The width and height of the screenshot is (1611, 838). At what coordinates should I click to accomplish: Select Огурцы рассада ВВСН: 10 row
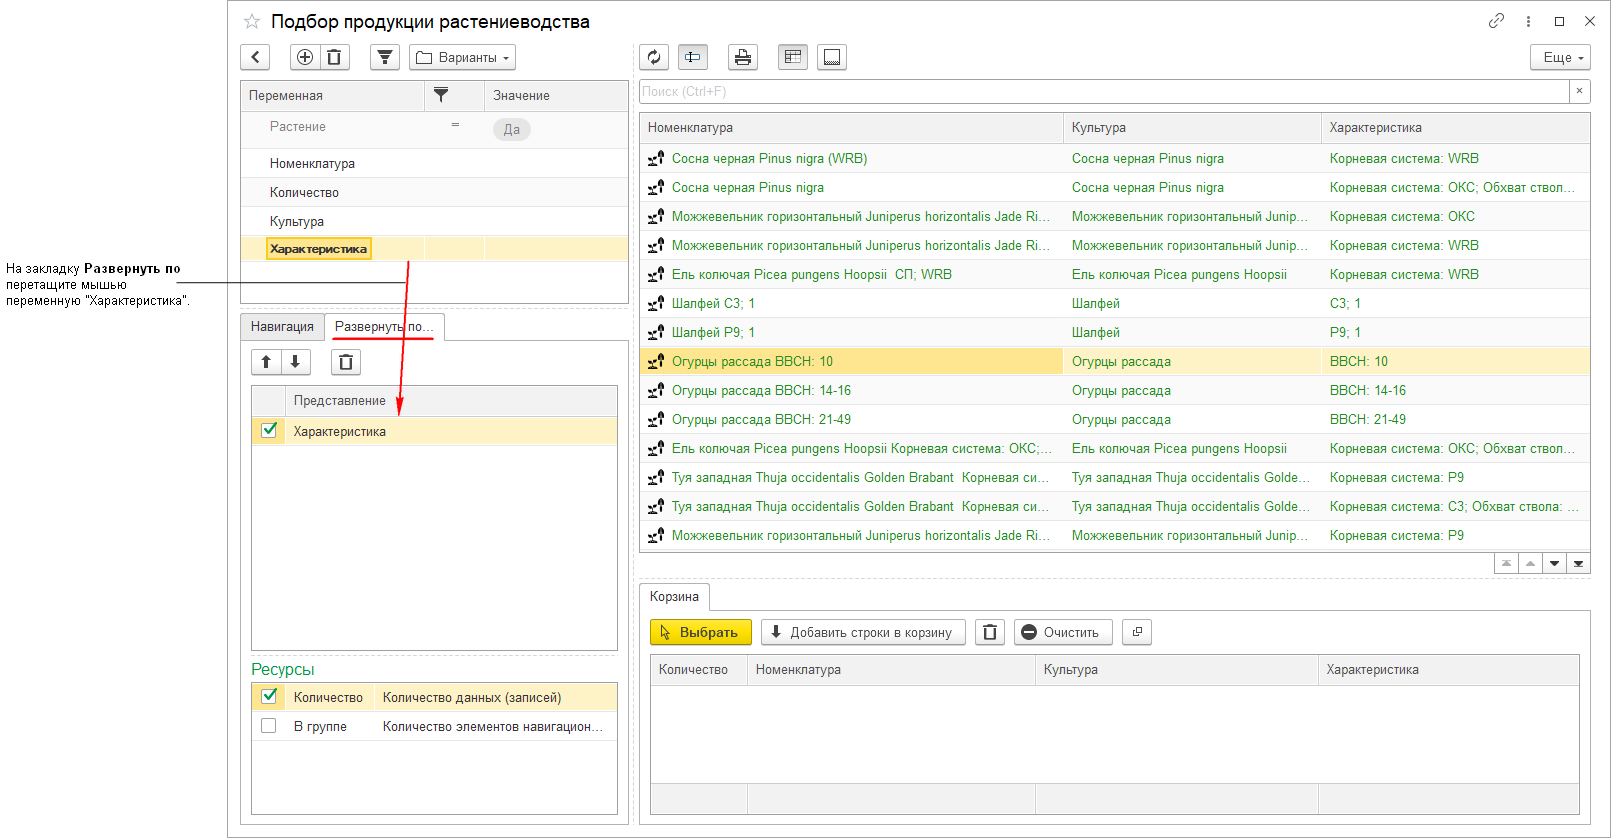tap(1114, 361)
